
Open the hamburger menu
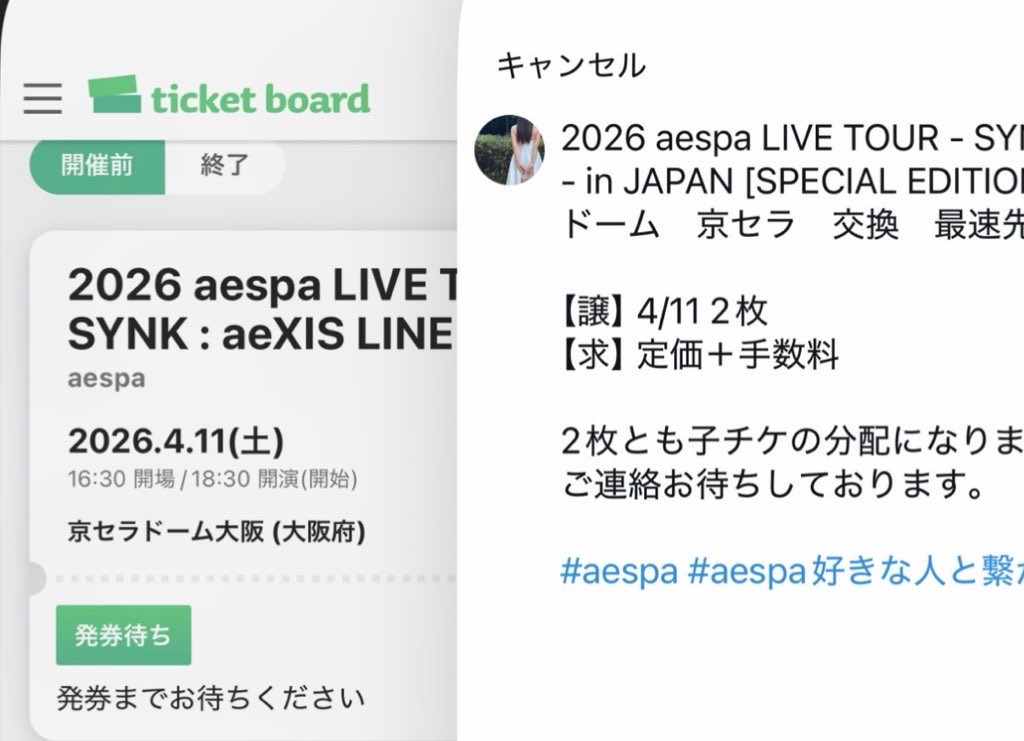point(43,98)
